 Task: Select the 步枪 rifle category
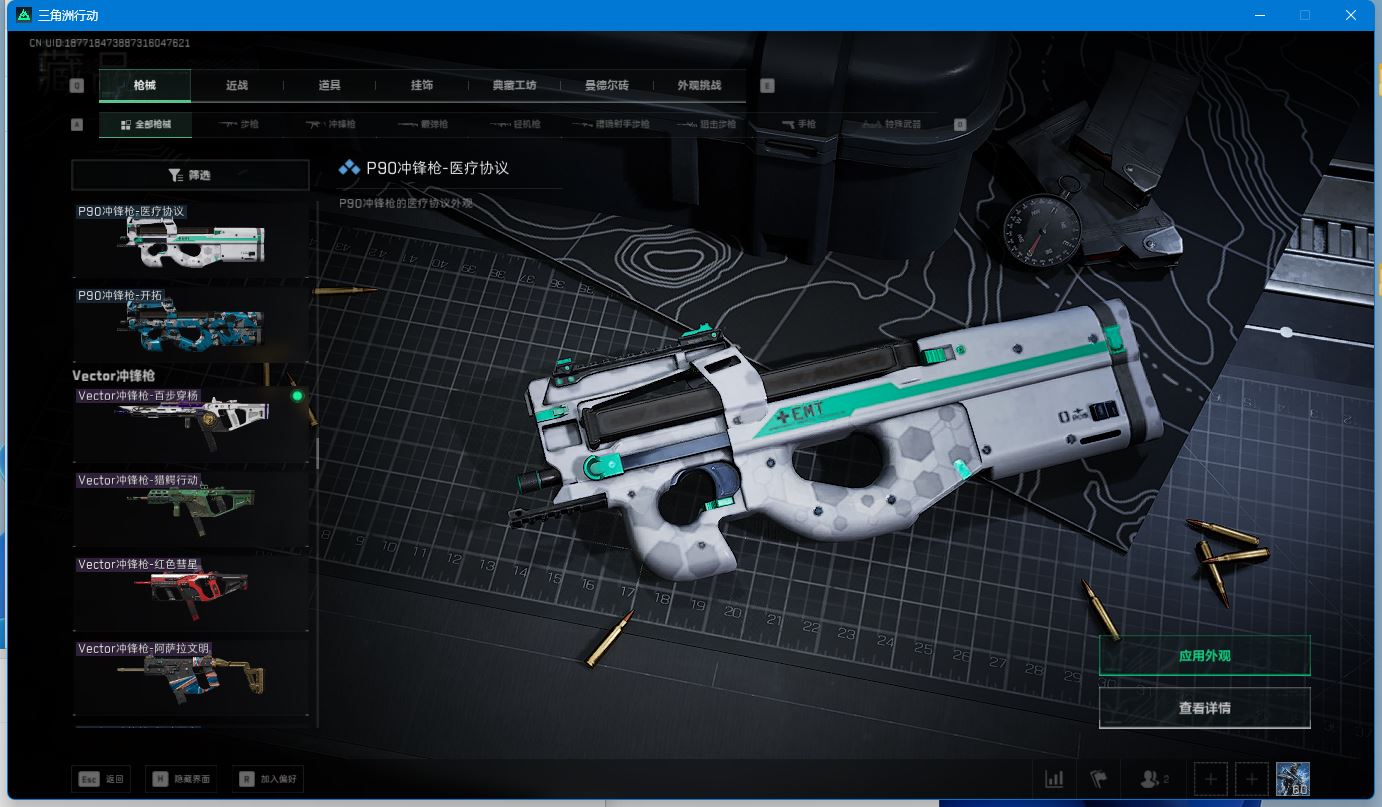coord(238,125)
